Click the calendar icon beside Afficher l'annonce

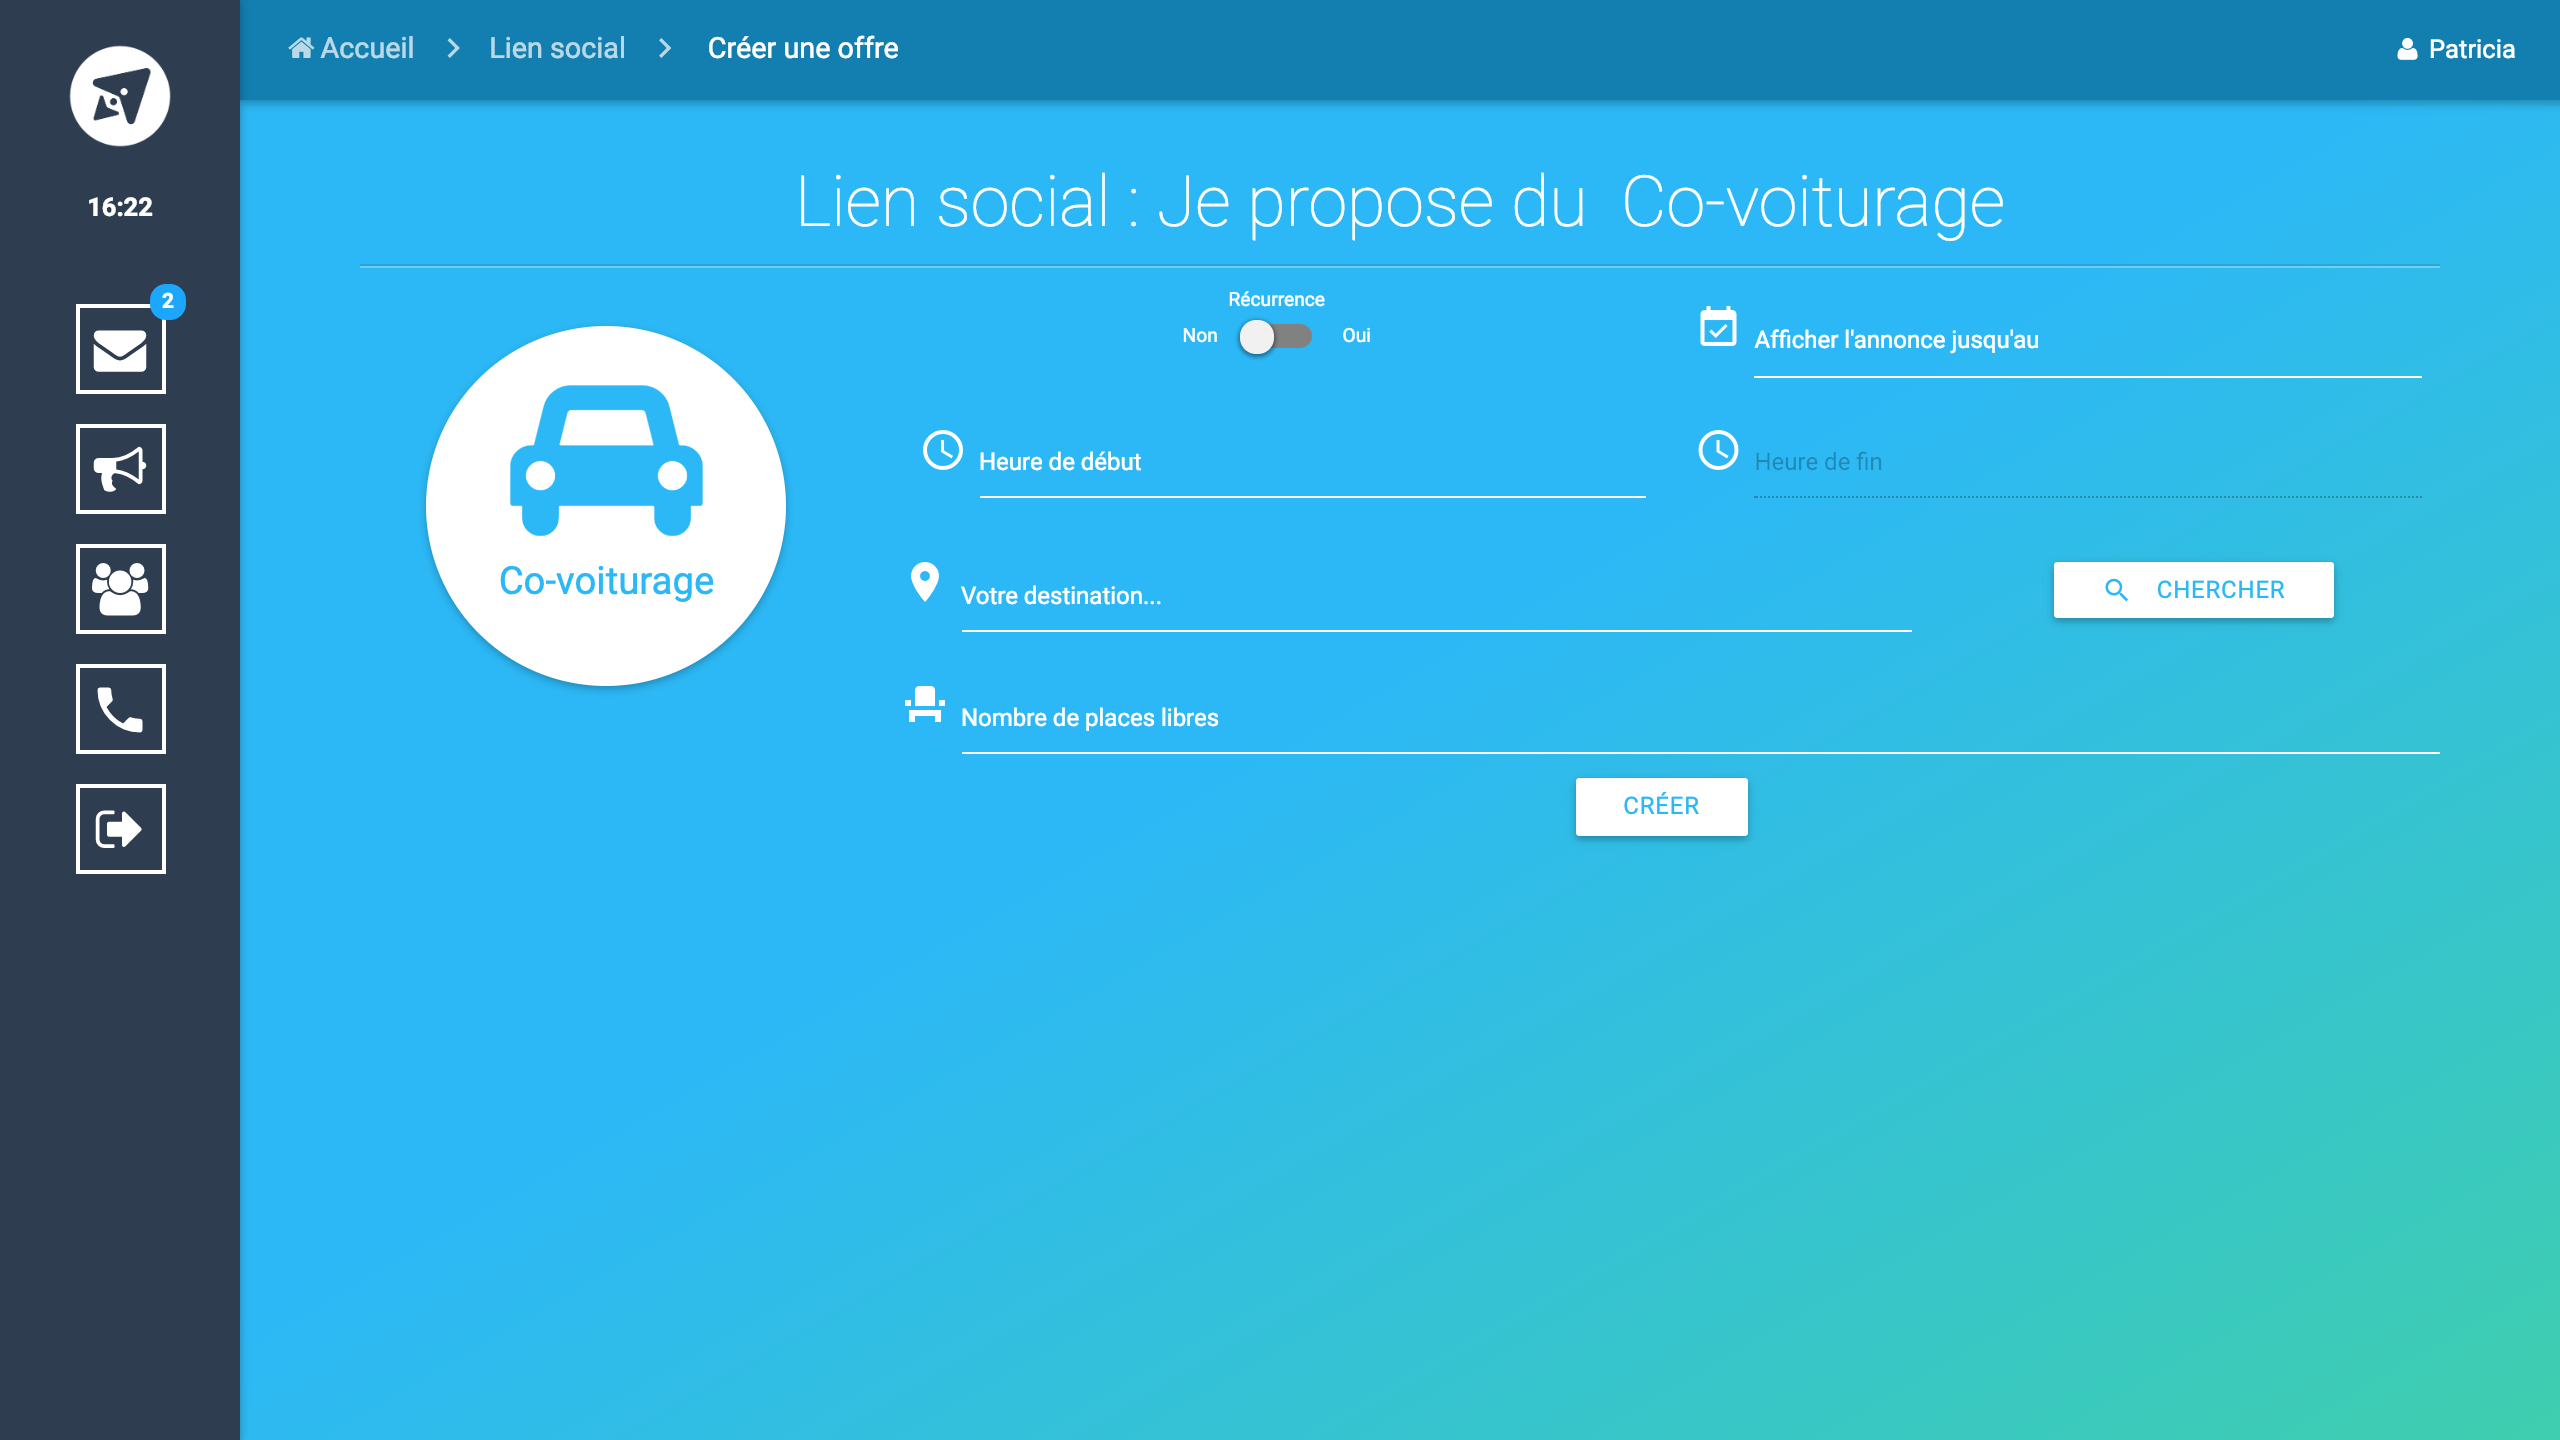click(1718, 327)
